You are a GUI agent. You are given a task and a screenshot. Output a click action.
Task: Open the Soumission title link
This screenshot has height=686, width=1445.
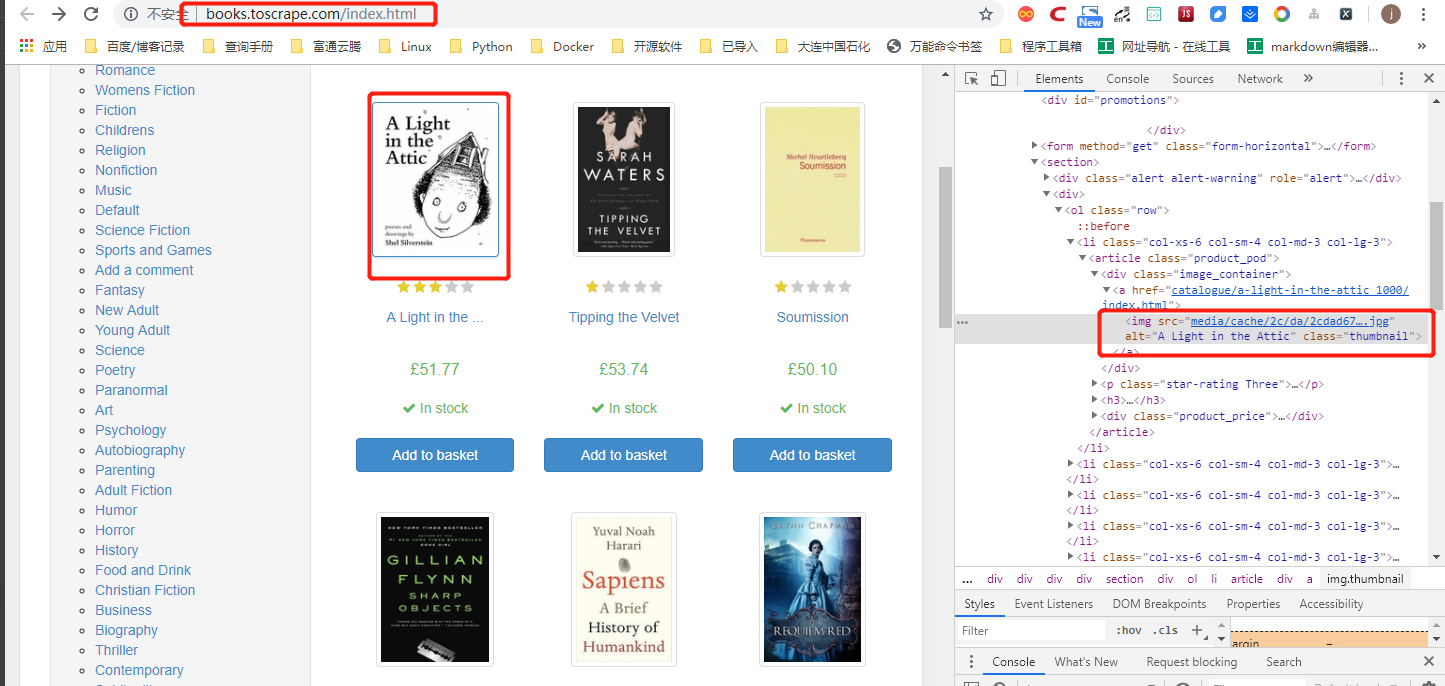[812, 317]
